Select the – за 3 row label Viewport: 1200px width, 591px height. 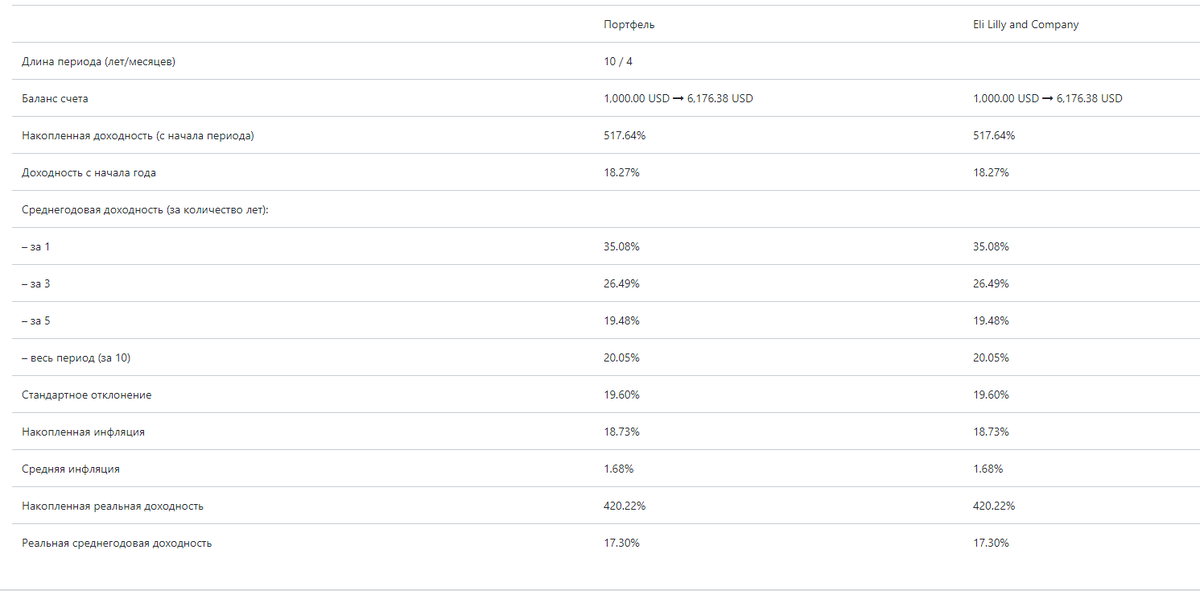pos(36,284)
